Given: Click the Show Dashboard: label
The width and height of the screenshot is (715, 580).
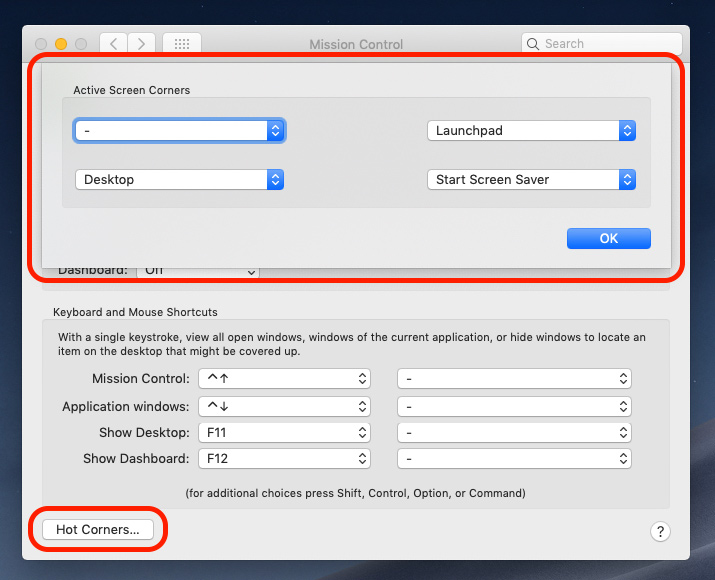Looking at the screenshot, I should click(136, 458).
